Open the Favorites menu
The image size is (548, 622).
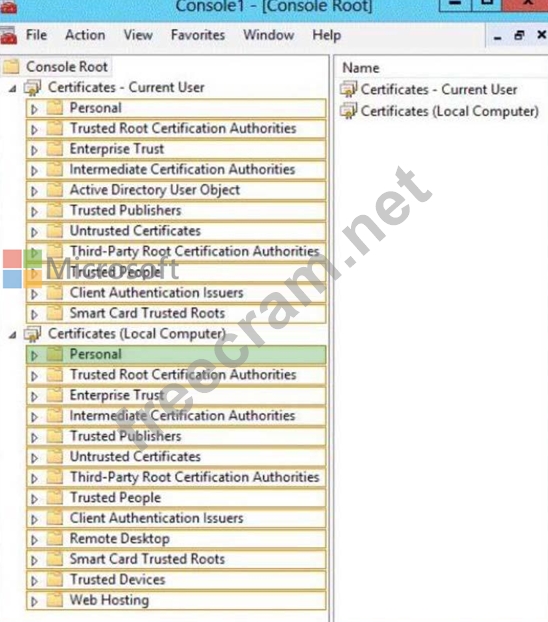(x=198, y=35)
